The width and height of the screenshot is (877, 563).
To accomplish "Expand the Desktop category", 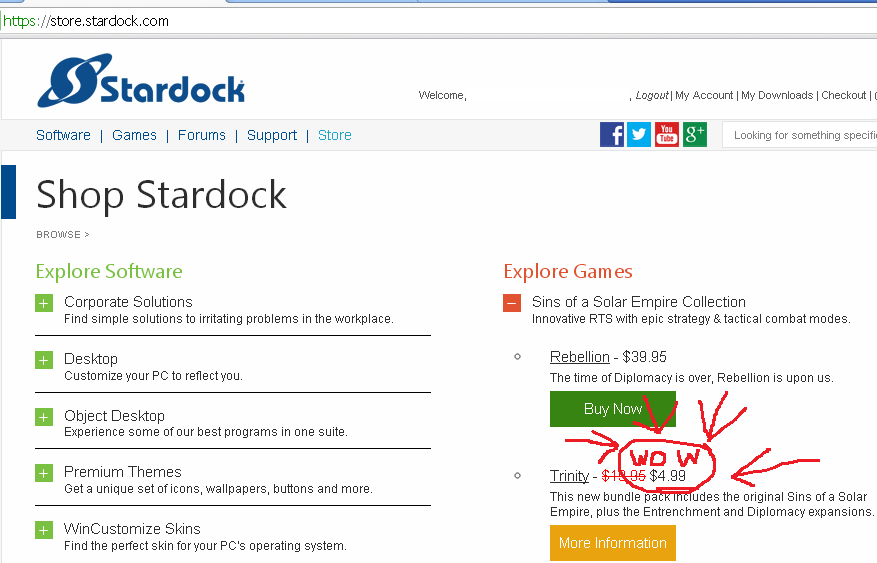I will (44, 360).
